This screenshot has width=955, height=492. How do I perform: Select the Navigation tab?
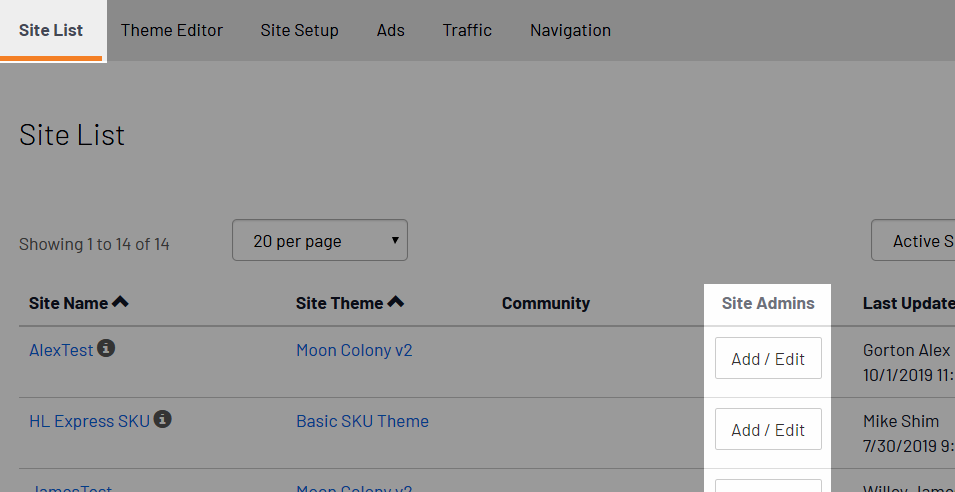pyautogui.click(x=570, y=30)
